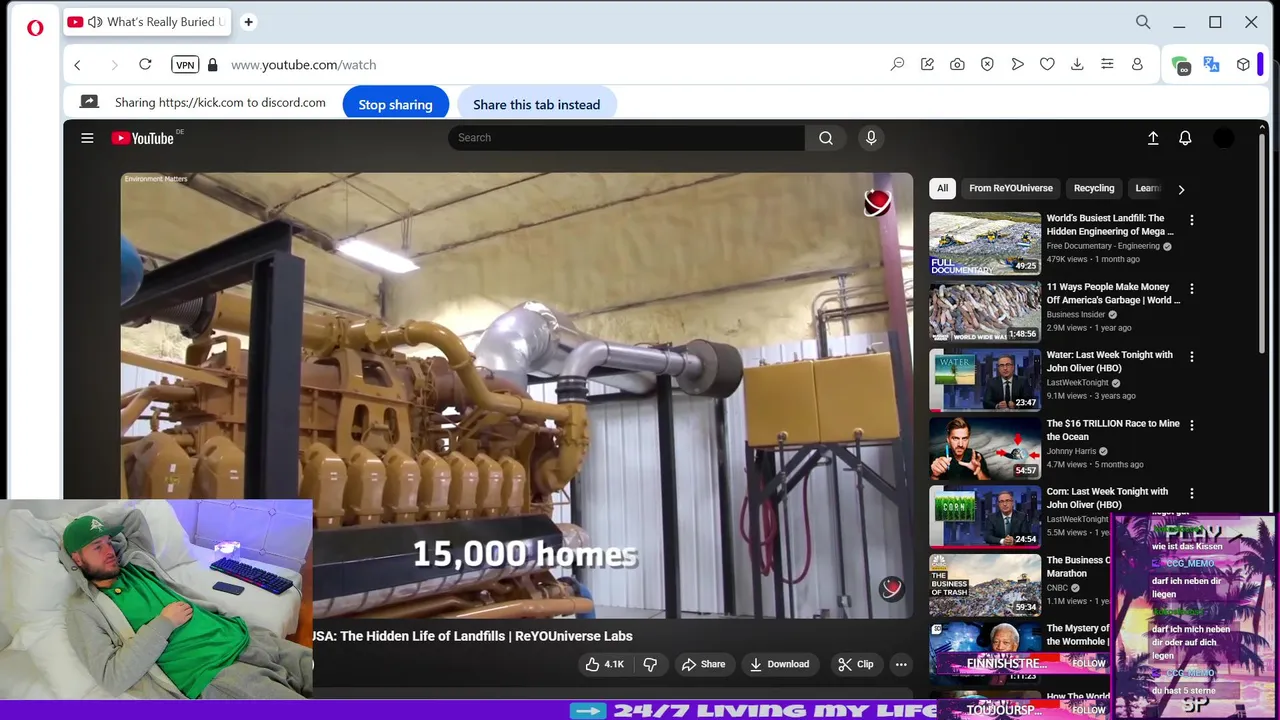This screenshot has width=1280, height=720.
Task: Open the Opera account profile icon
Action: click(1137, 64)
